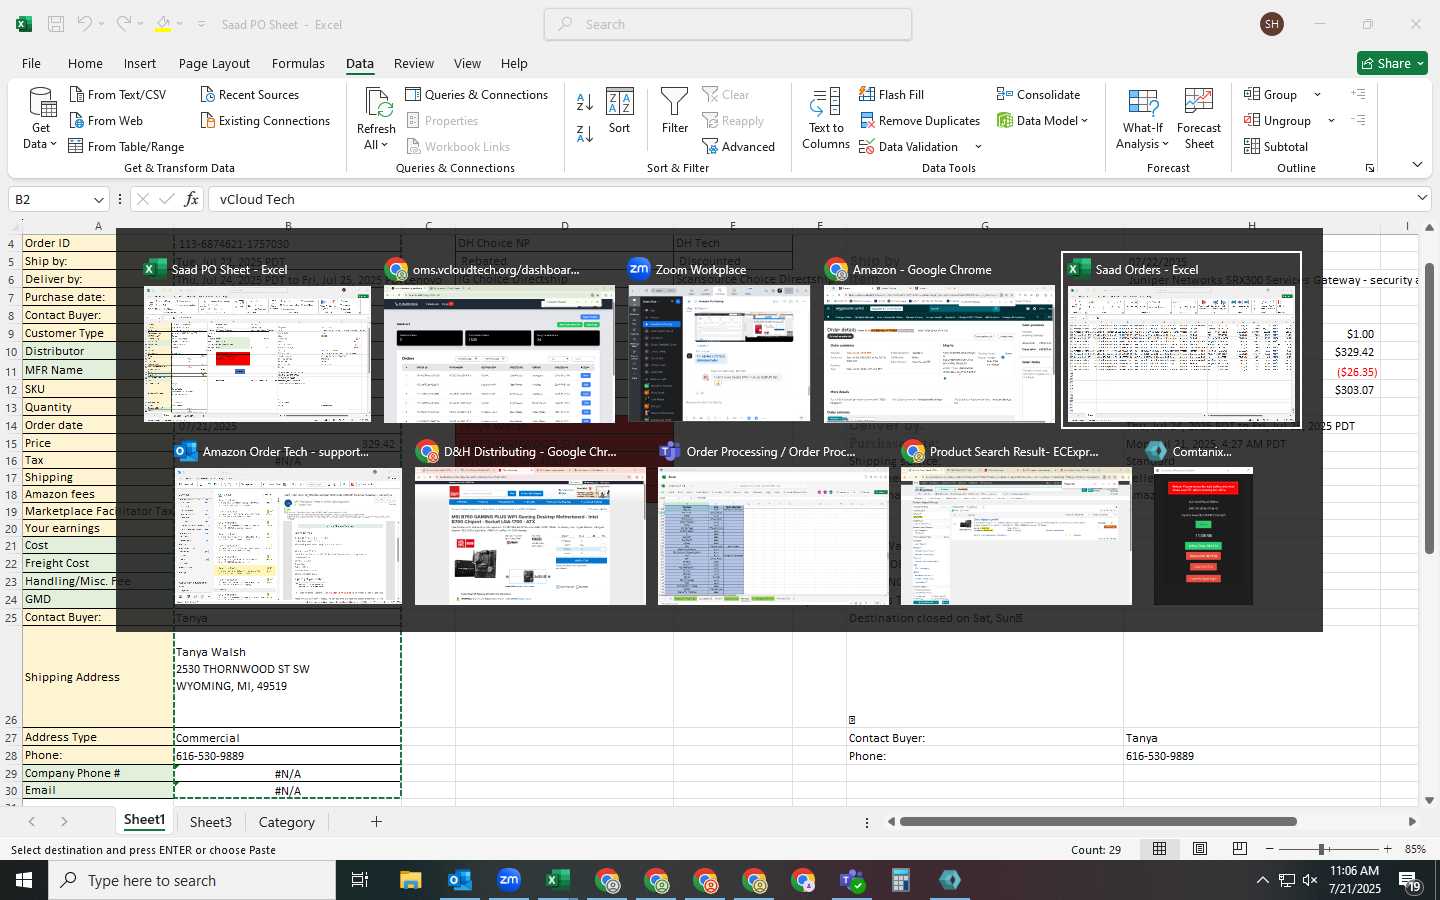Switch to Saad Orders - Excel window thumbnail
The height and width of the screenshot is (900, 1440).
[1181, 340]
